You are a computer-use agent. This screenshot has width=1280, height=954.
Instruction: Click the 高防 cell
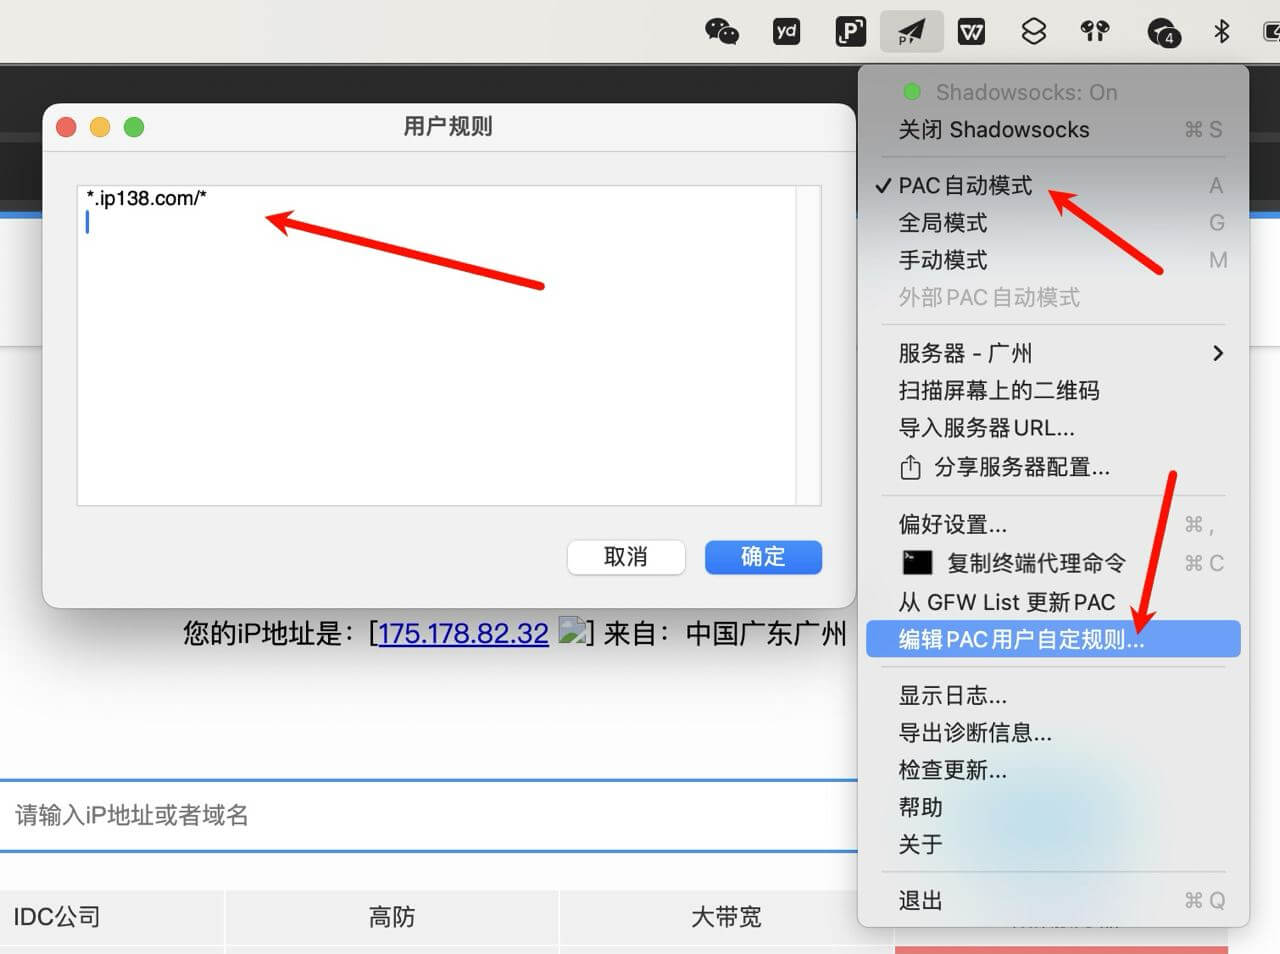(392, 917)
